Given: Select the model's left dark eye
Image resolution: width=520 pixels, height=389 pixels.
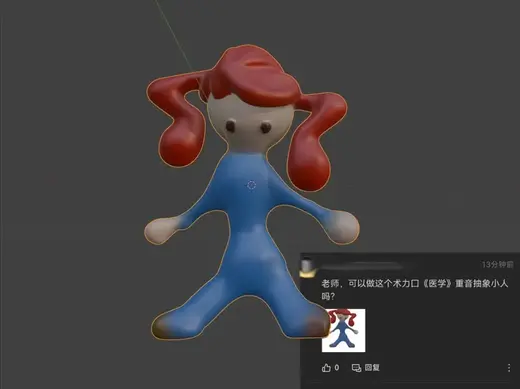Looking at the screenshot, I should [x=230, y=126].
